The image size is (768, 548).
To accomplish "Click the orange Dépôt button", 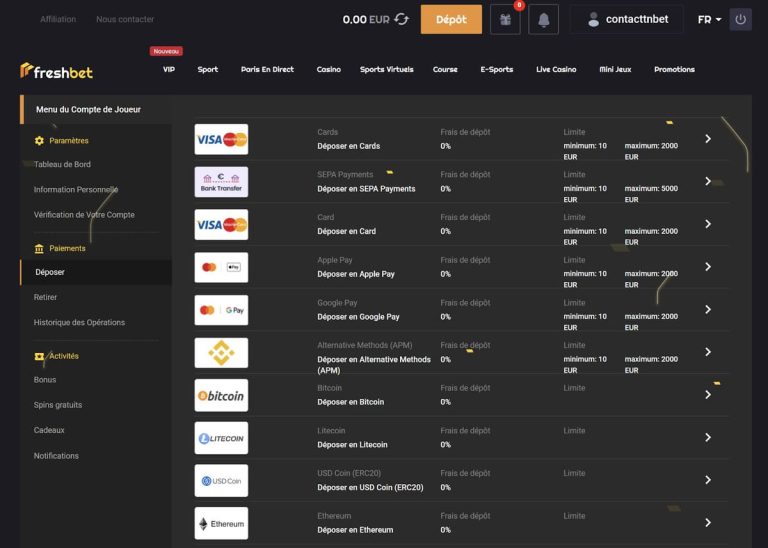I will [x=451, y=20].
